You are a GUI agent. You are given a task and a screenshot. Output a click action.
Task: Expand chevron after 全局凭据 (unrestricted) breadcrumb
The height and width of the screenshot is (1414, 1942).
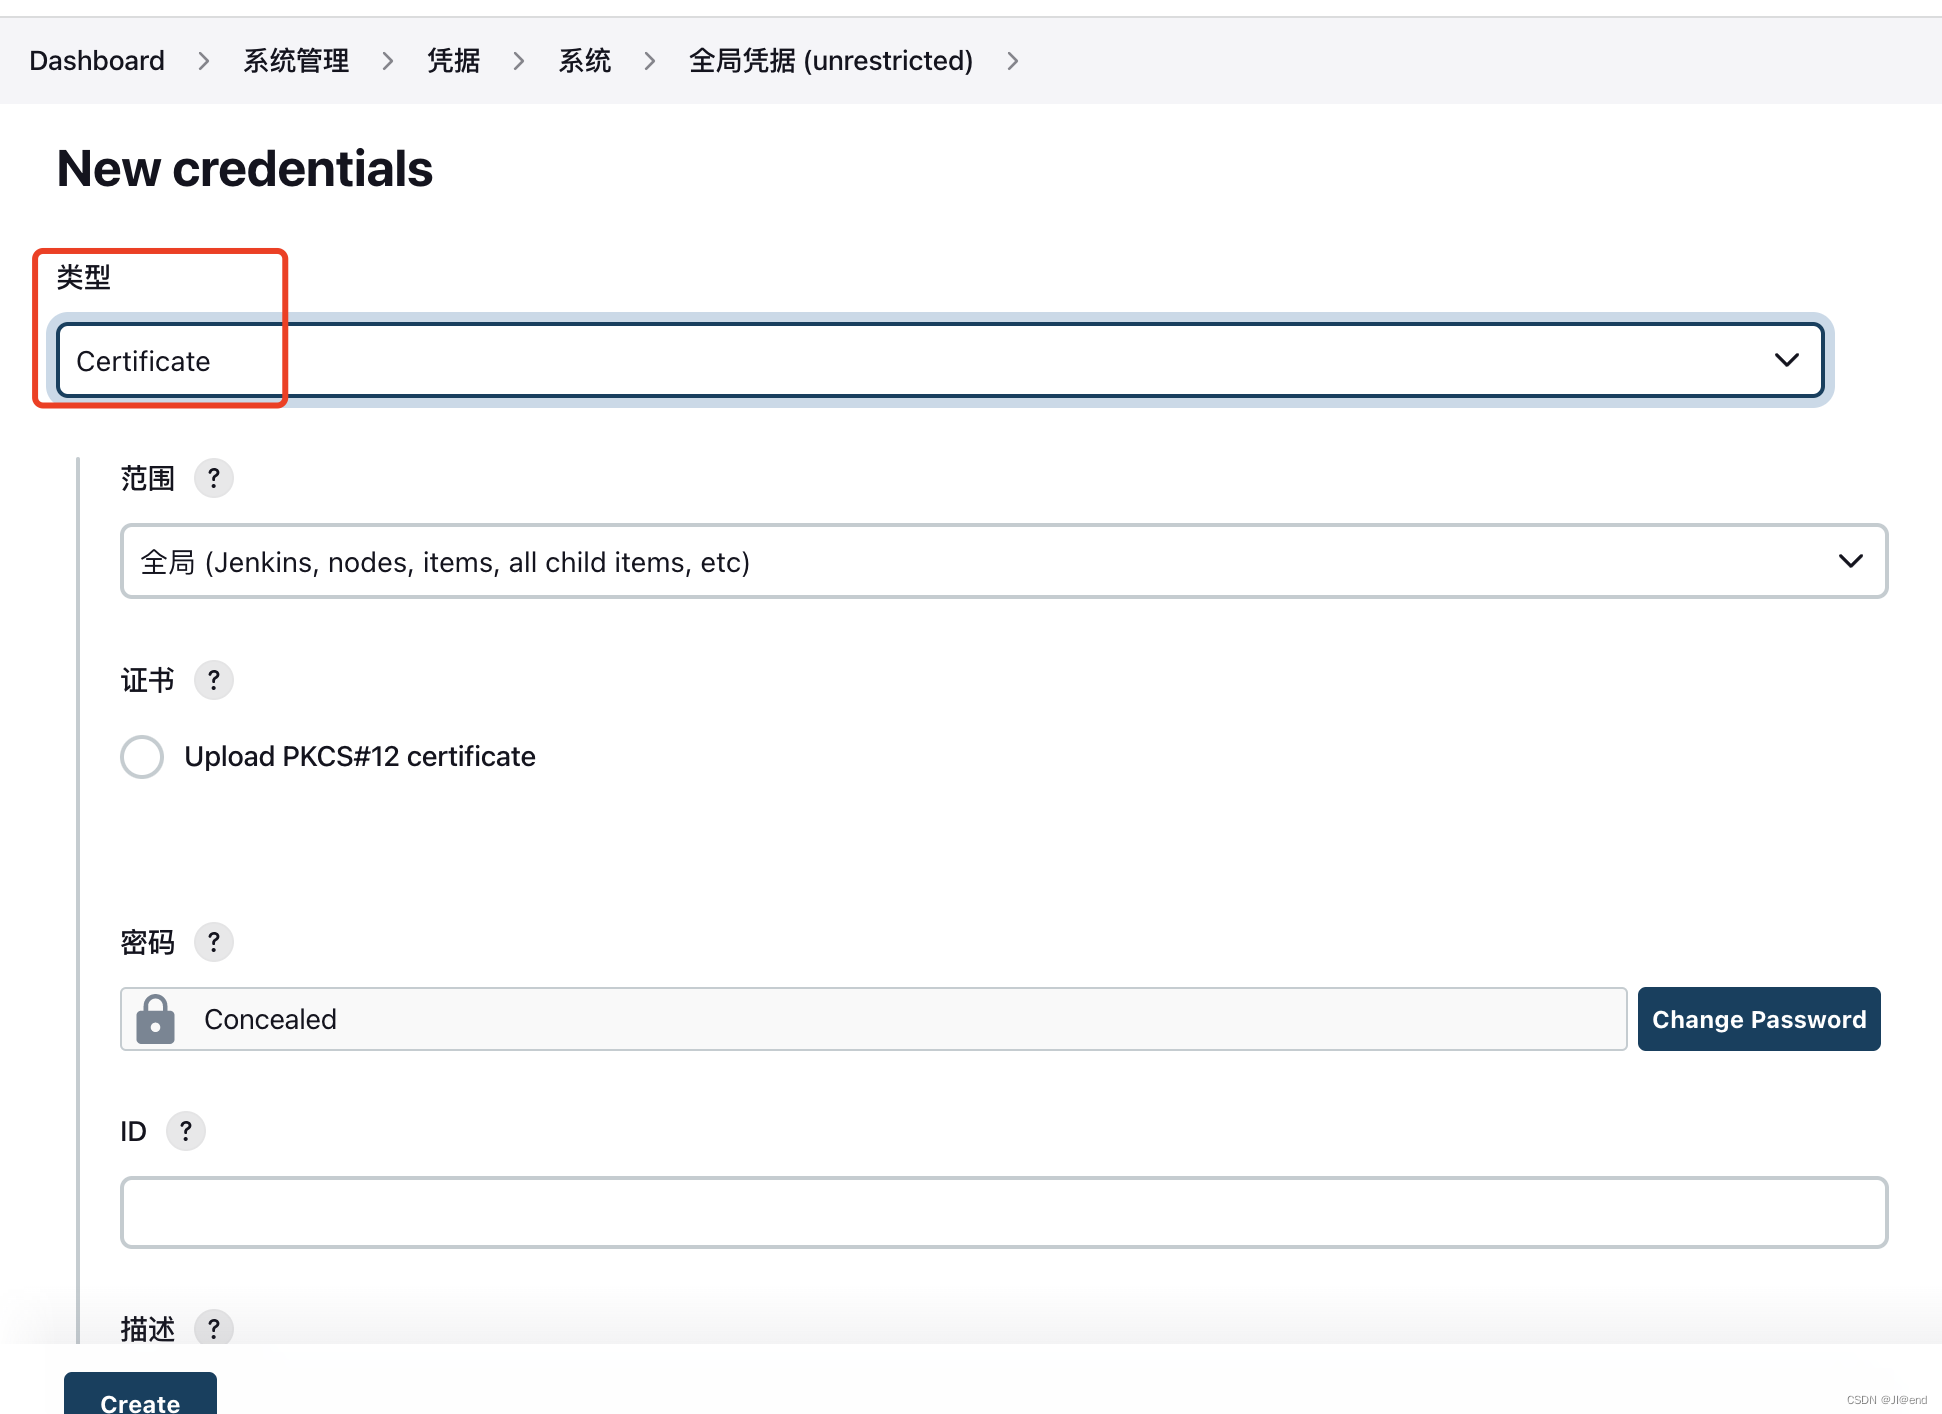1013,61
